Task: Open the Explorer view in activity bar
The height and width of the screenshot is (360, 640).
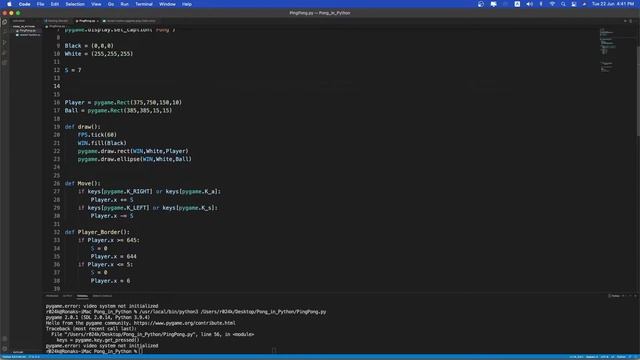Action: (x=4, y=22)
